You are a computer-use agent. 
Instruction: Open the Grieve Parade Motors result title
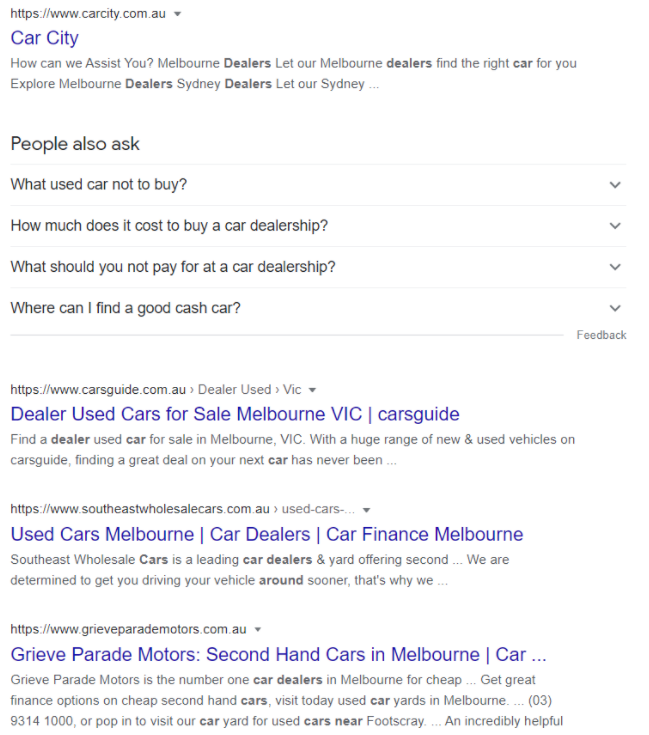click(278, 655)
